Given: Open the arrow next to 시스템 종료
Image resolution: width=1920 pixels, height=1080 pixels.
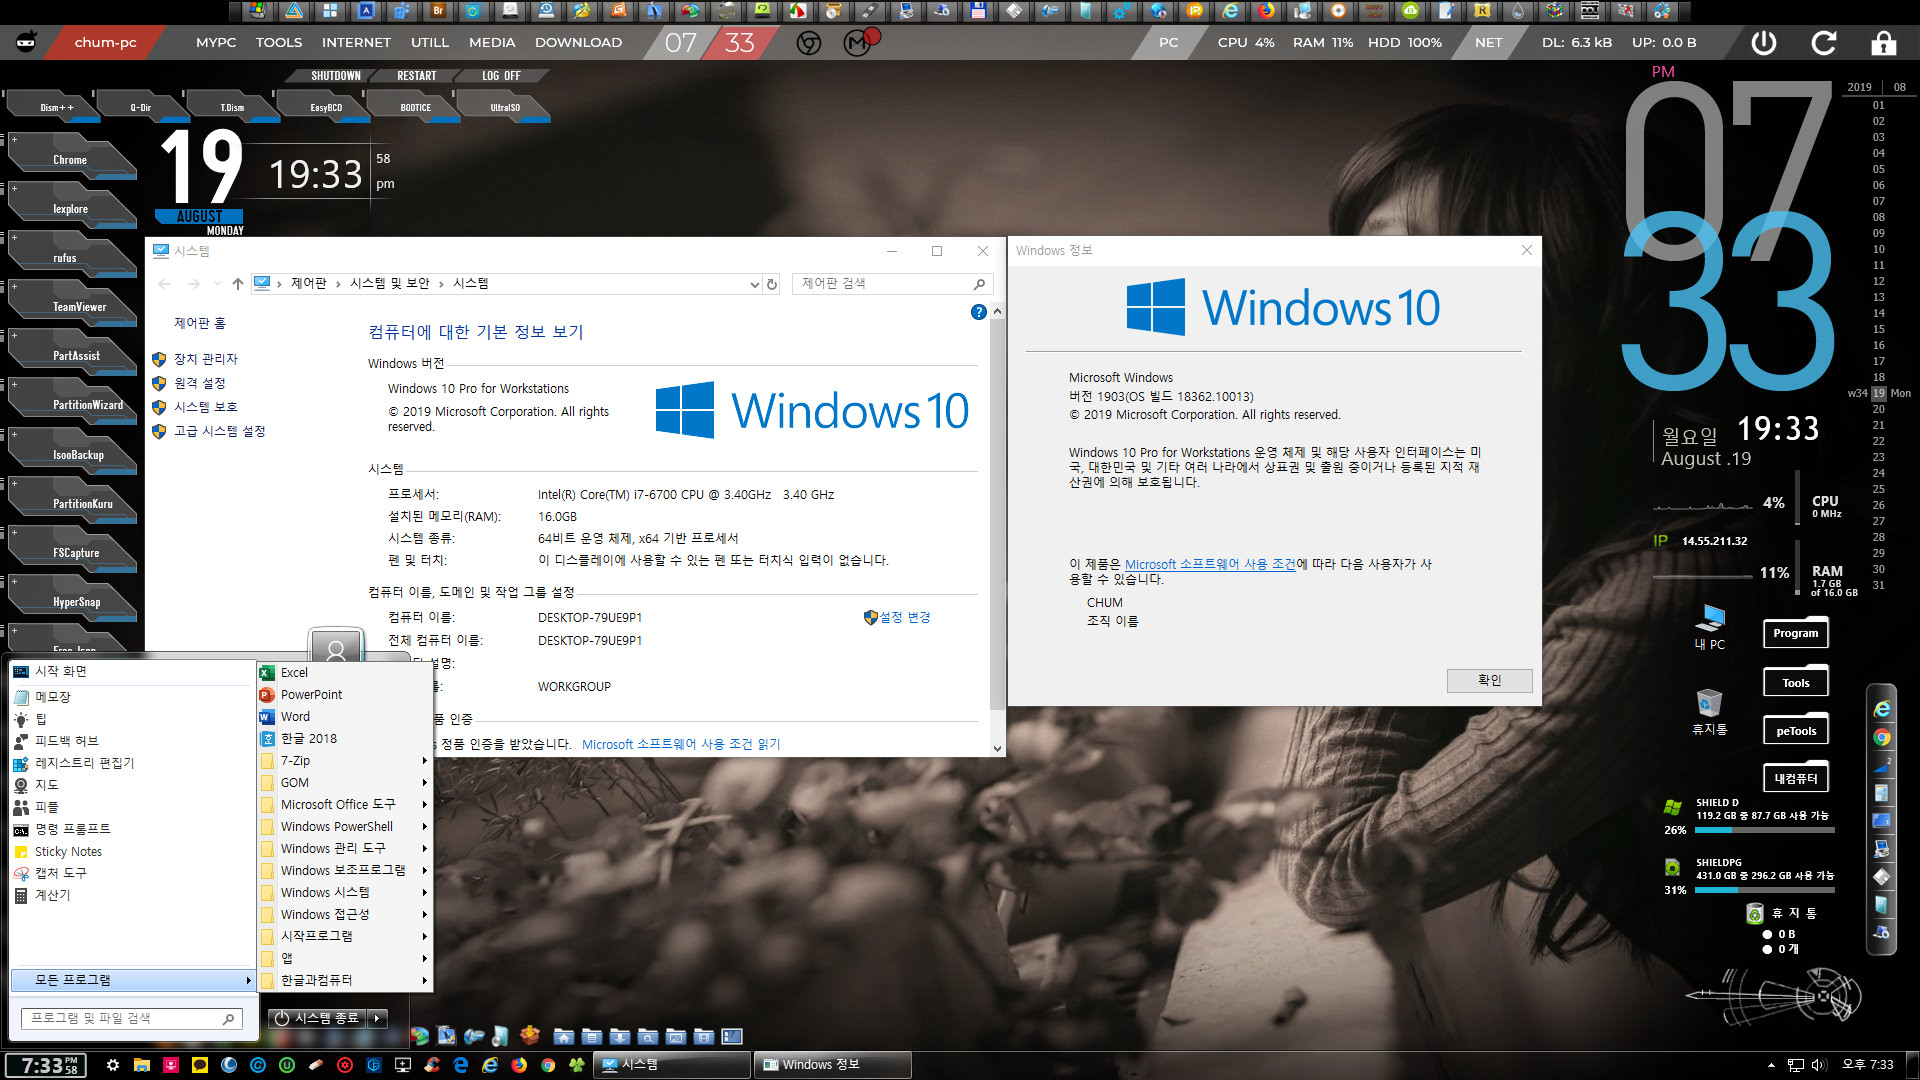Looking at the screenshot, I should 377,1018.
